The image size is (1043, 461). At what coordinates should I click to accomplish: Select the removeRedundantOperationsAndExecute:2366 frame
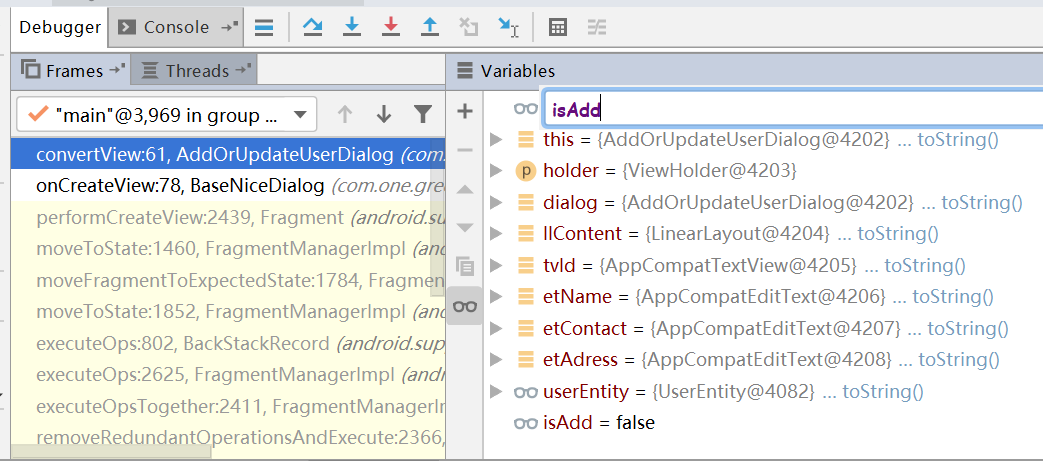(228, 438)
